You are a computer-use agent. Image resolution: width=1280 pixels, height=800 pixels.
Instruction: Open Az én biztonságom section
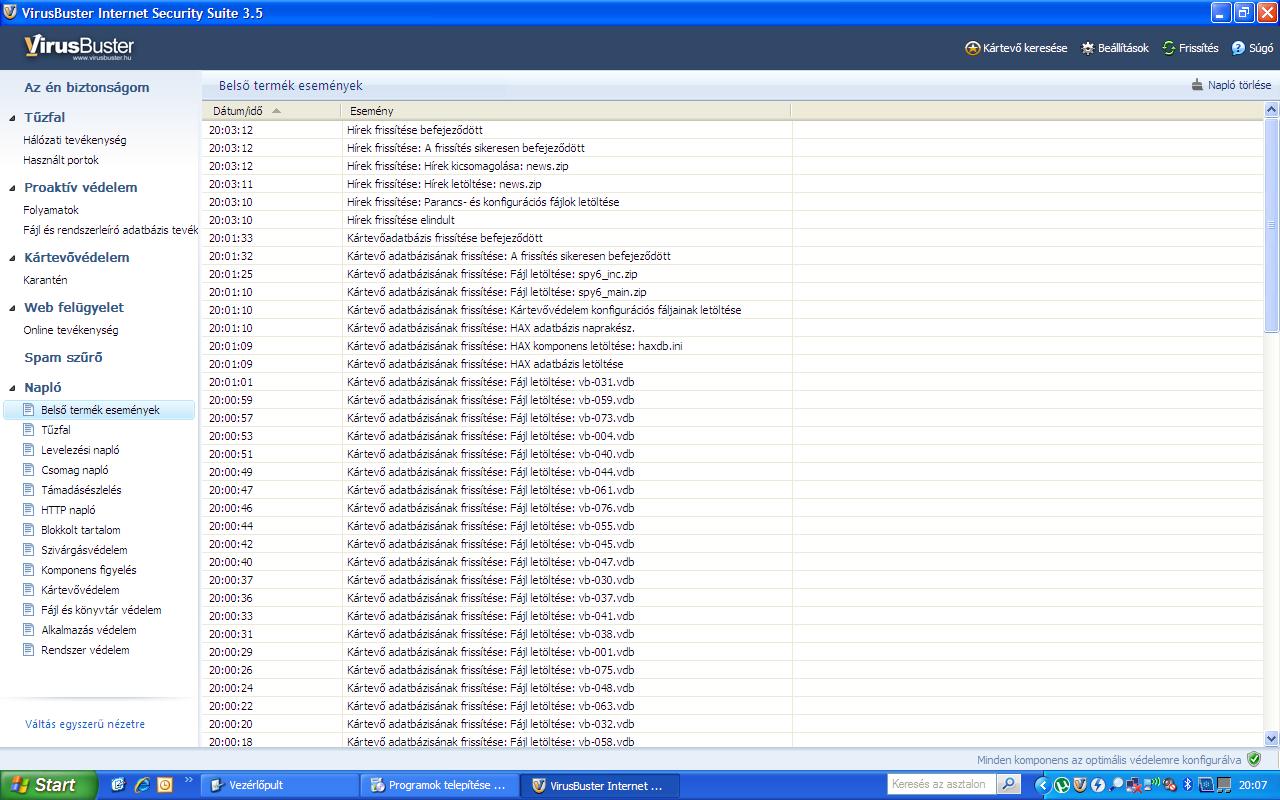87,87
